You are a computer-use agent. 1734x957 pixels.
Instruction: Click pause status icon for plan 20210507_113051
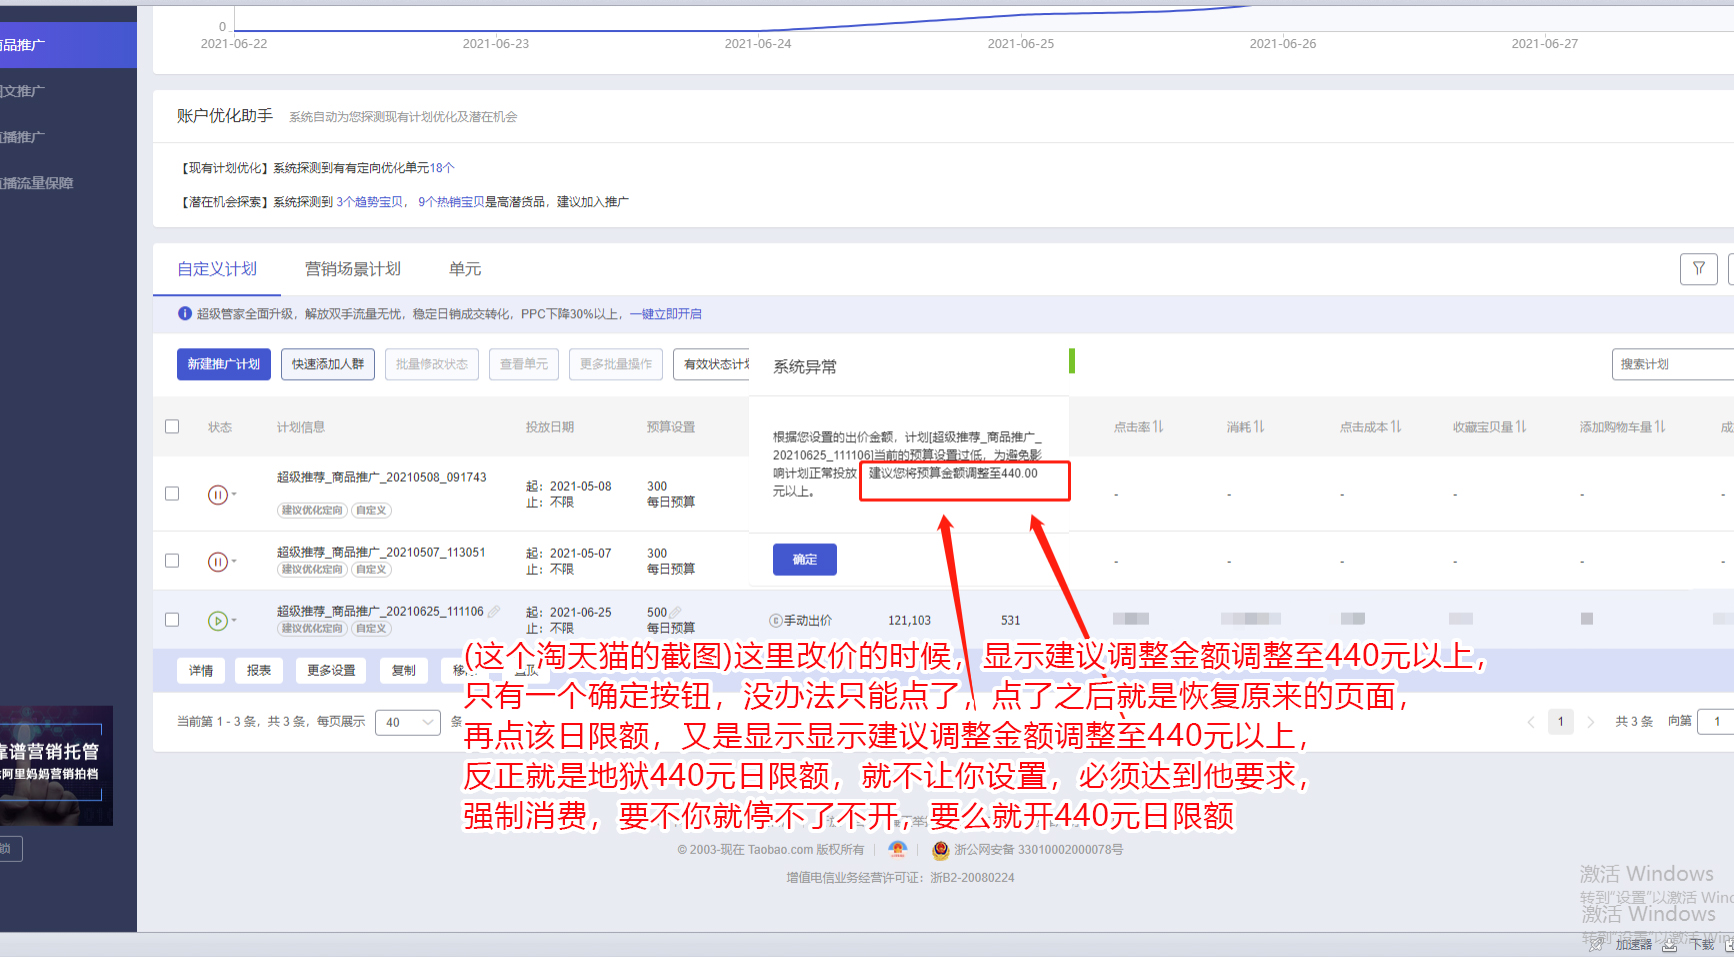point(217,562)
